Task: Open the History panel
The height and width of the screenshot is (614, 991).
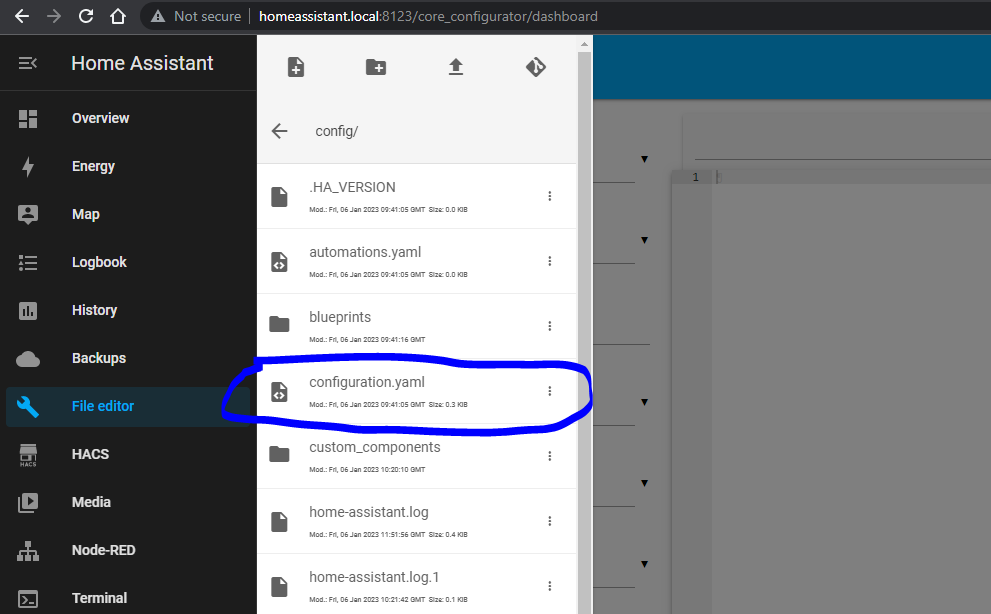Action: [128, 310]
